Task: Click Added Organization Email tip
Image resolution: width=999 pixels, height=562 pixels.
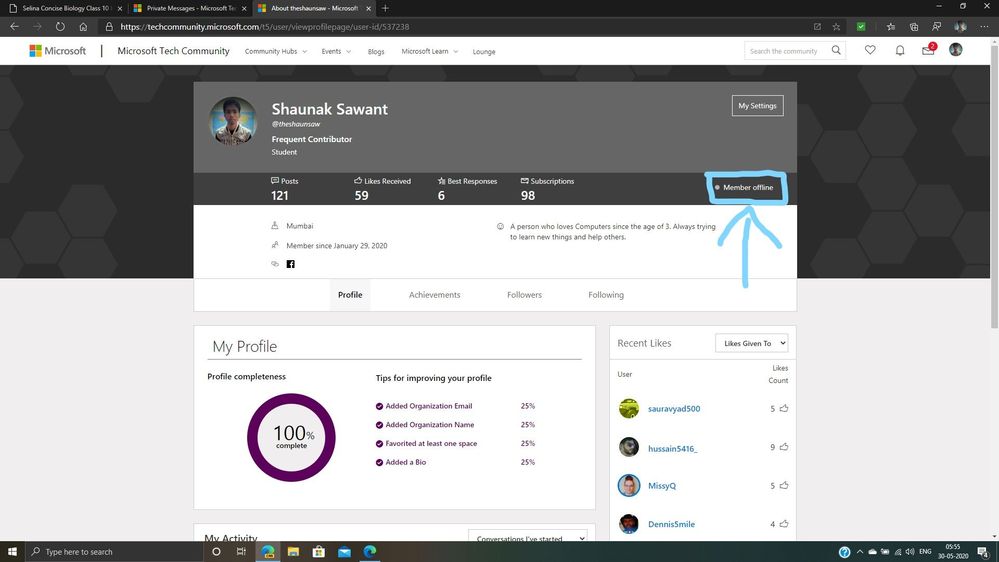Action: tap(429, 406)
